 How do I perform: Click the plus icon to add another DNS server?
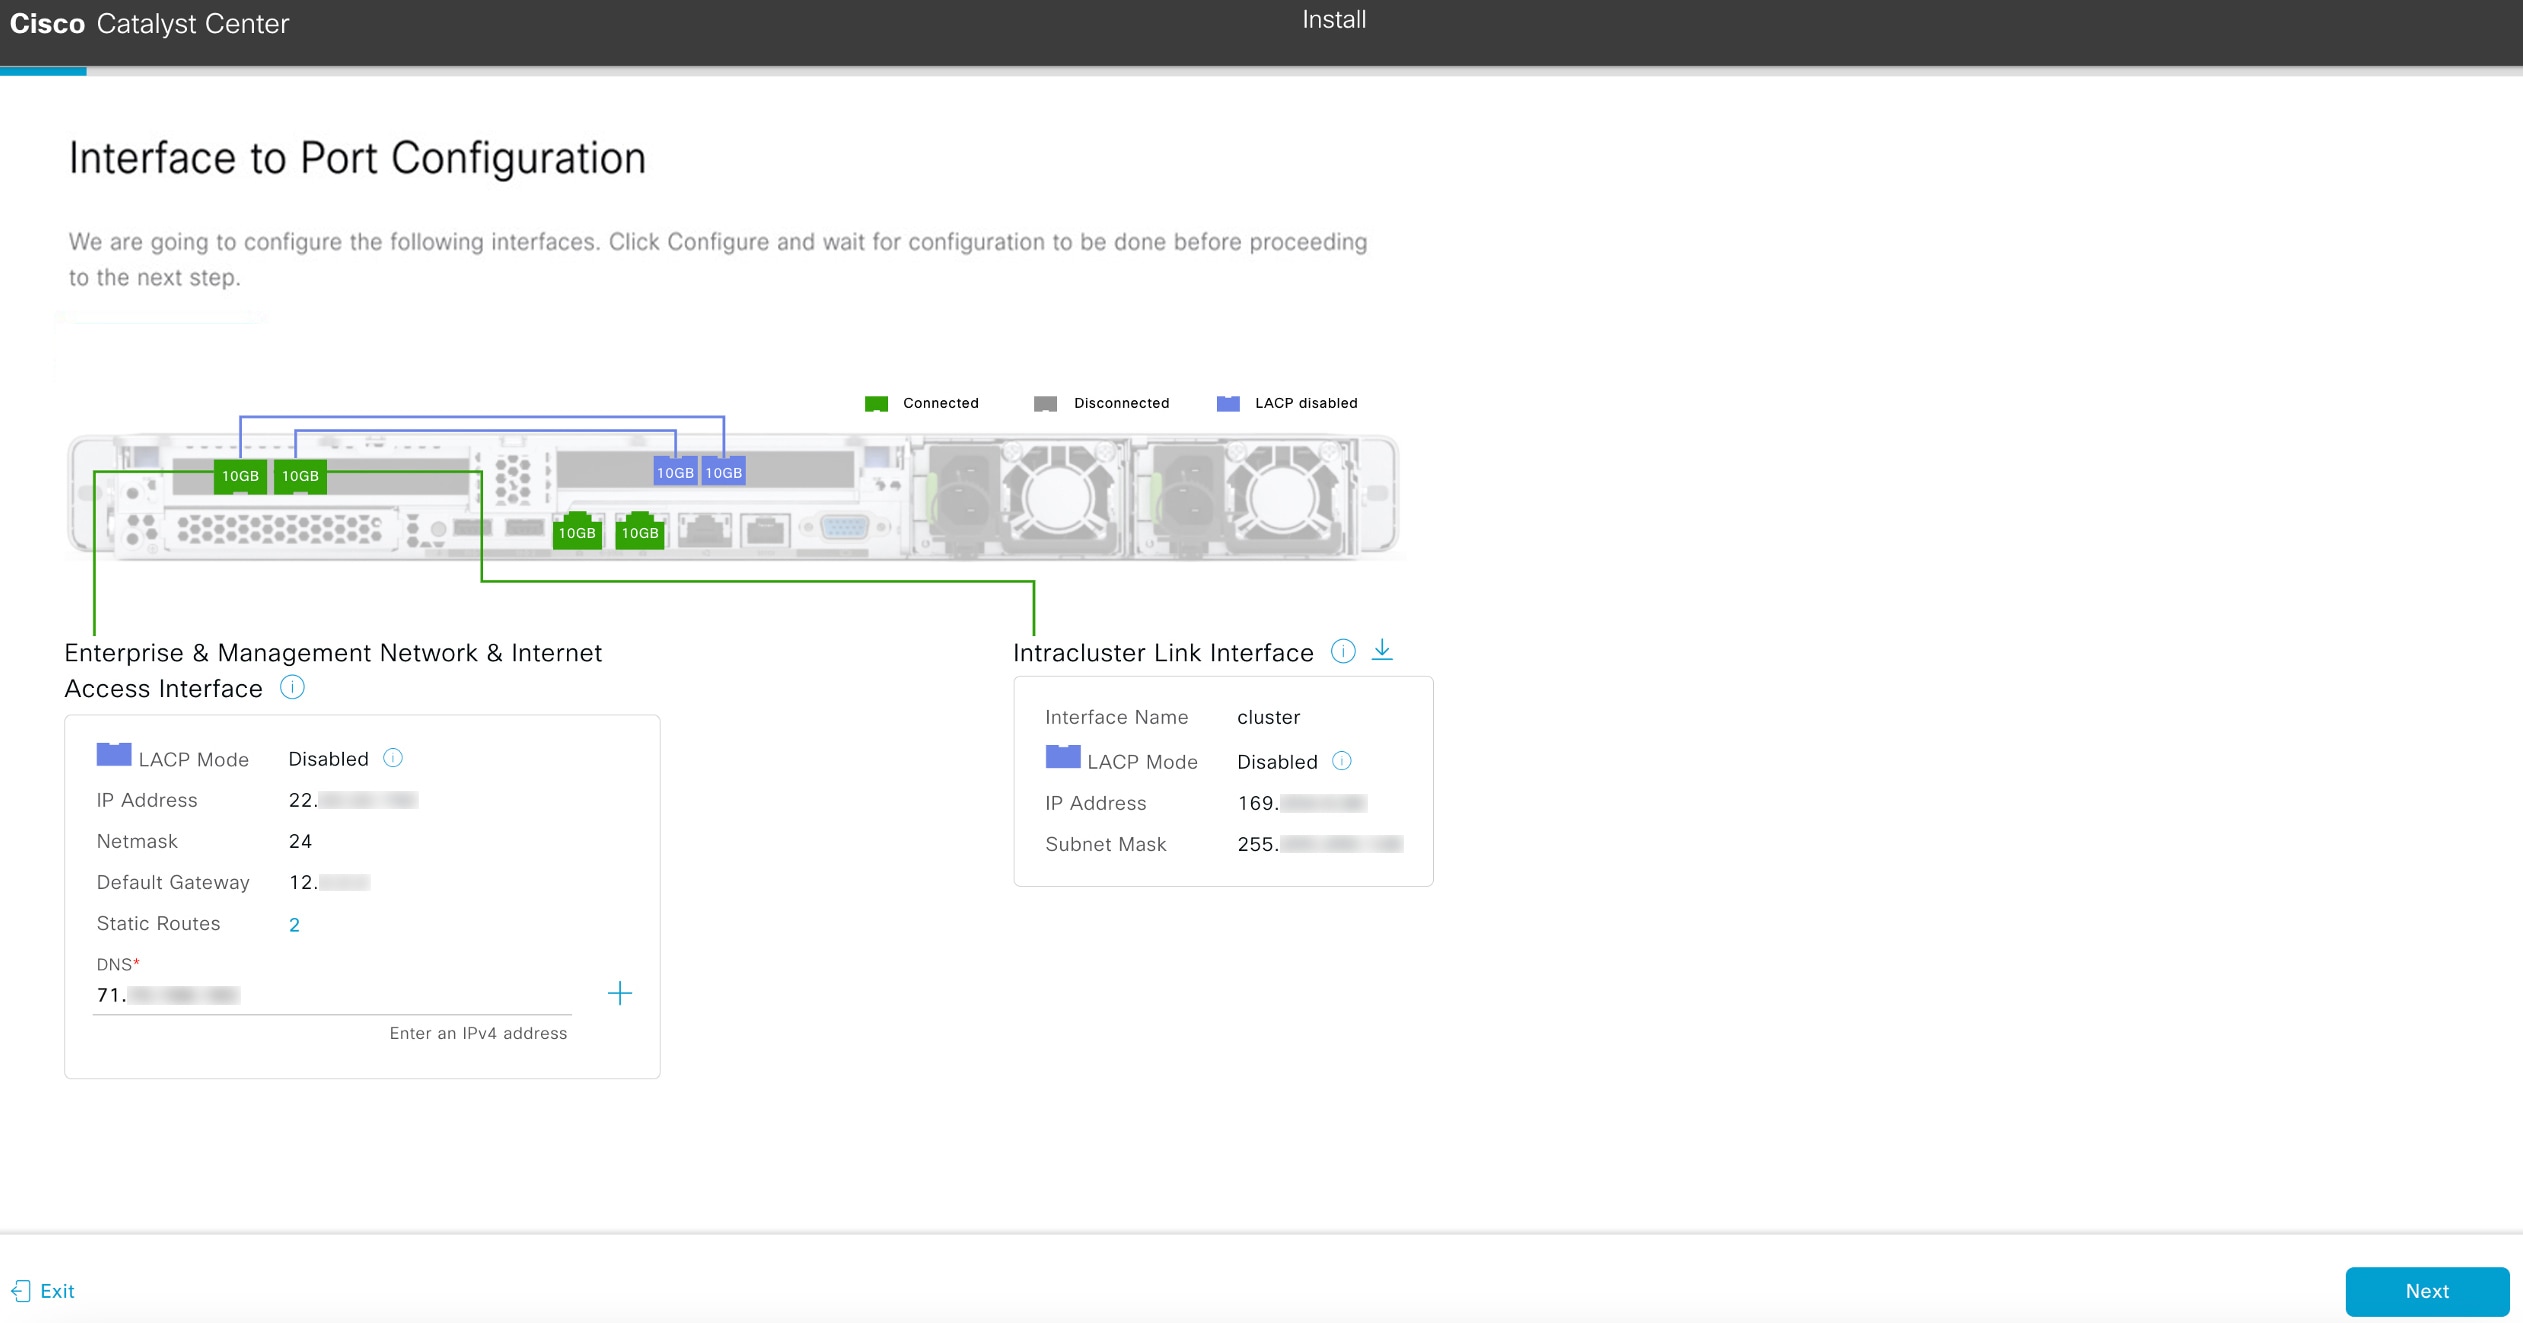pos(619,993)
